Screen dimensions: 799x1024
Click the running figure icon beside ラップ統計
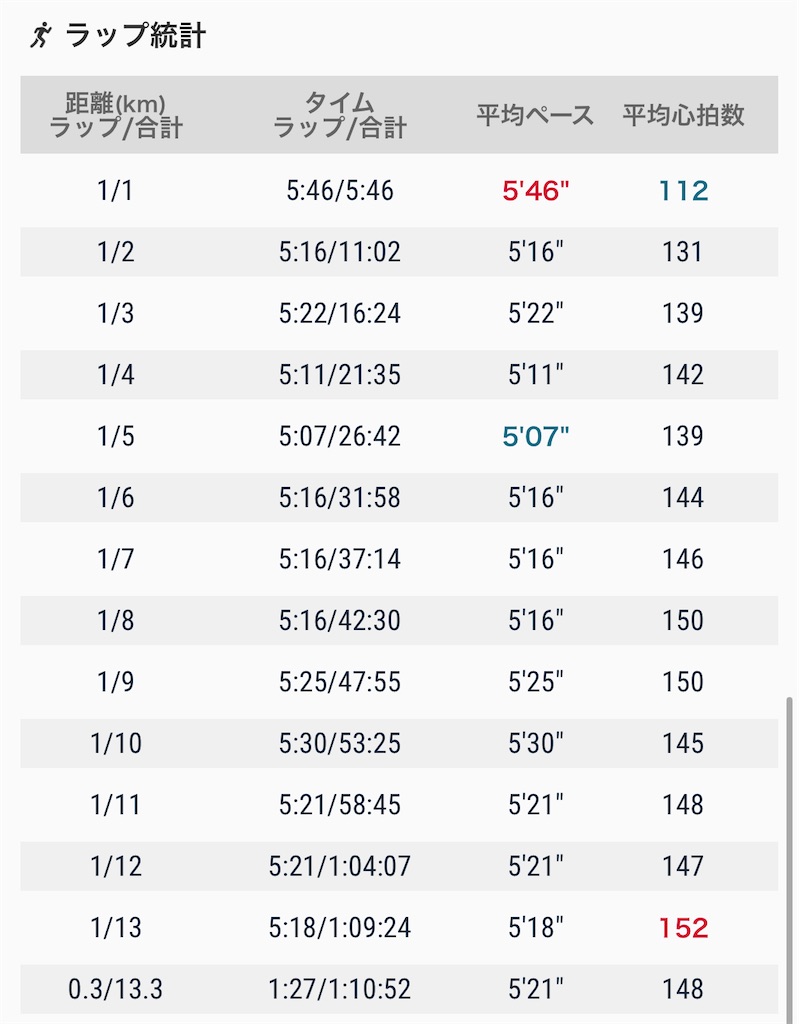[x=40, y=37]
